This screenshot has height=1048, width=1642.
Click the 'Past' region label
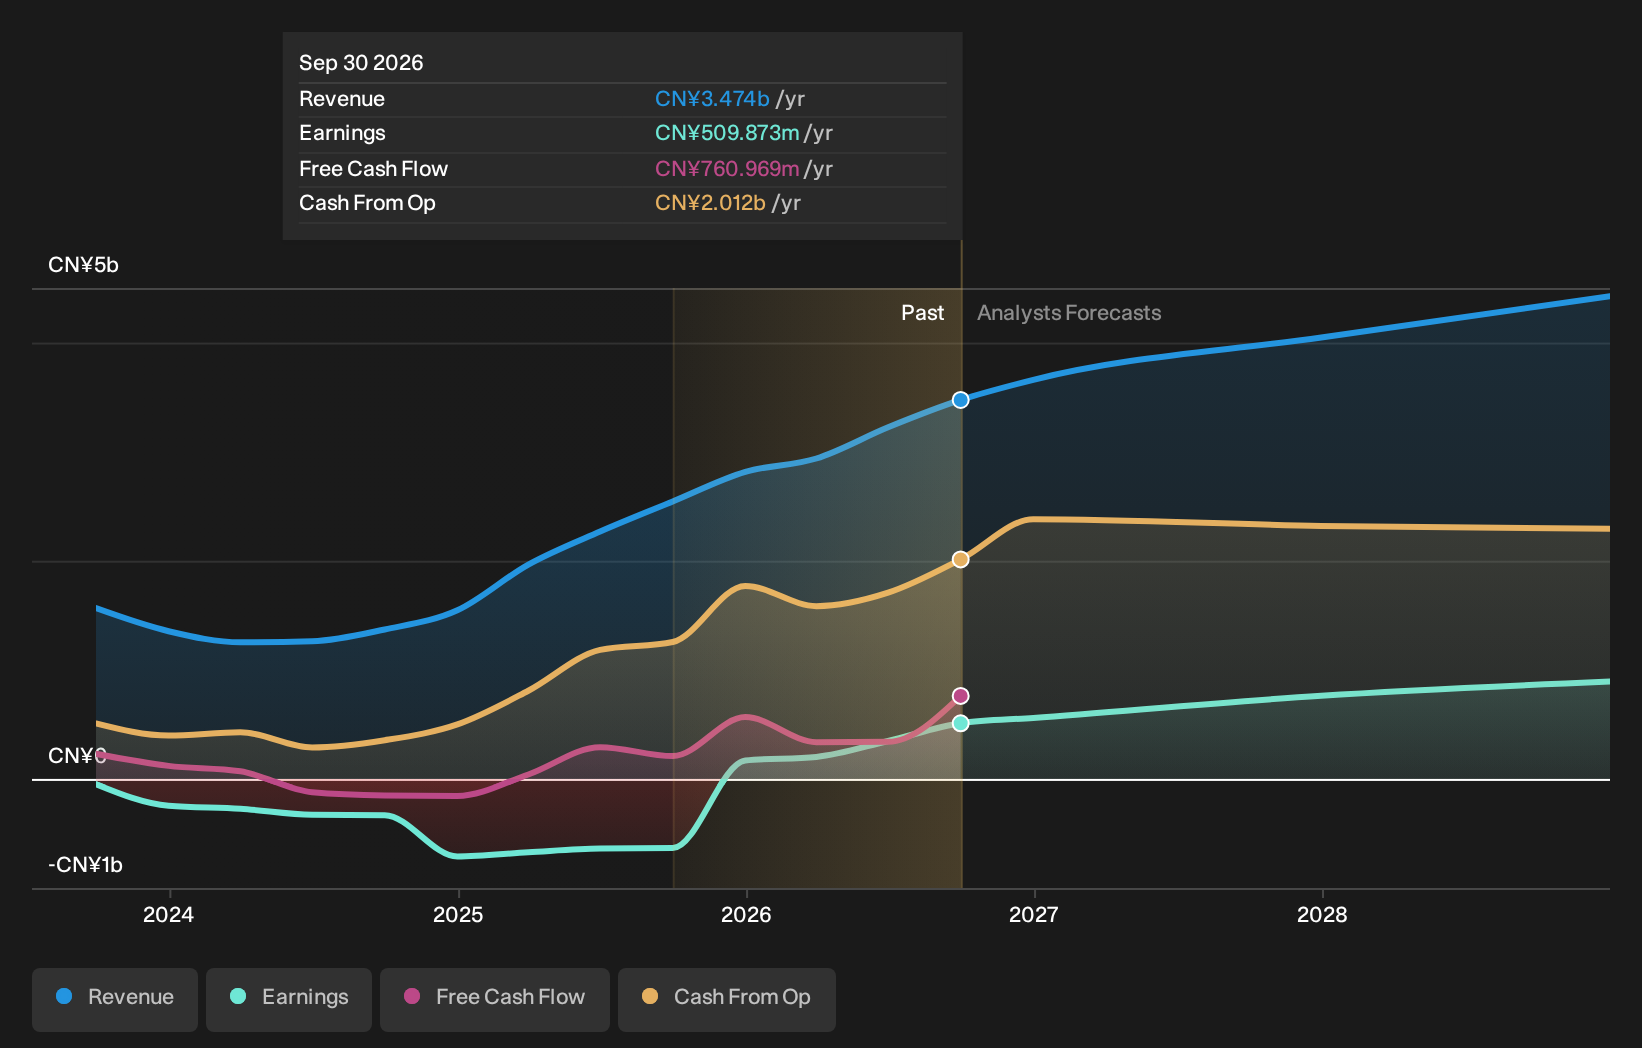(x=922, y=313)
